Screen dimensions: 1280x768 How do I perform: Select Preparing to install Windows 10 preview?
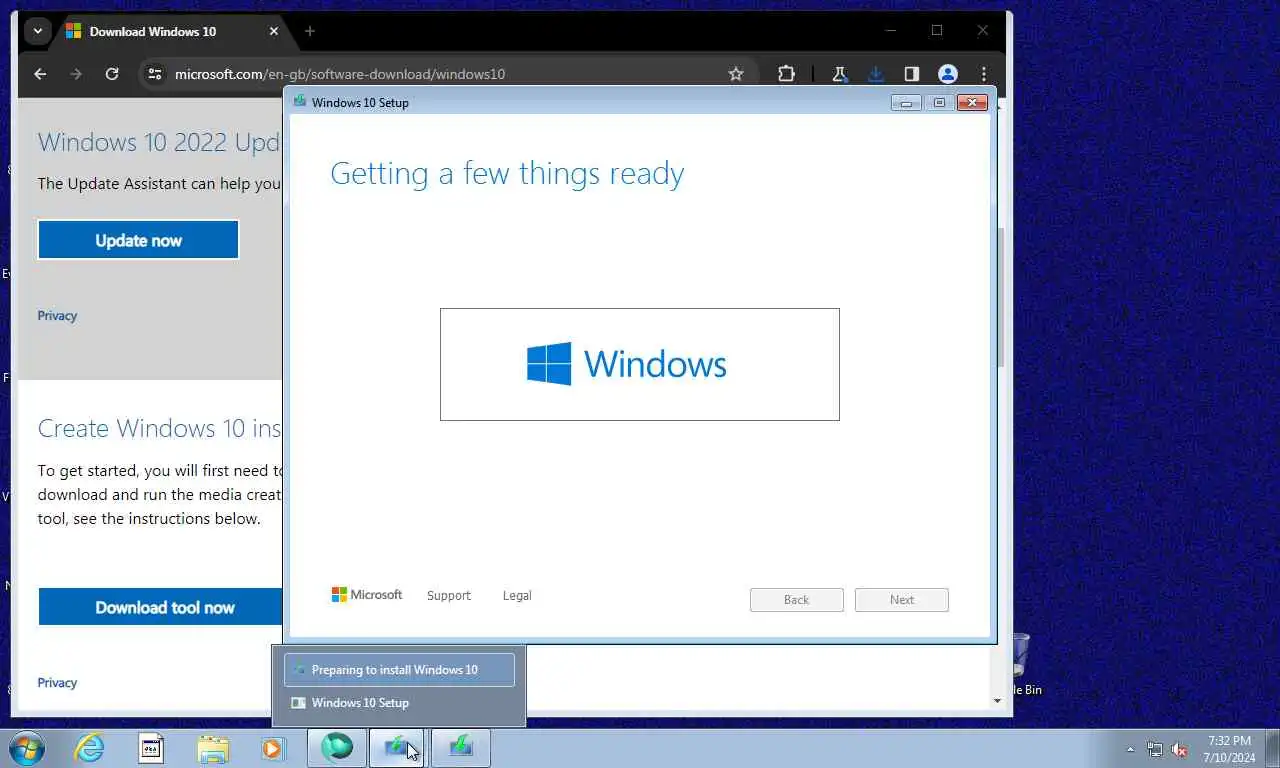click(x=399, y=670)
